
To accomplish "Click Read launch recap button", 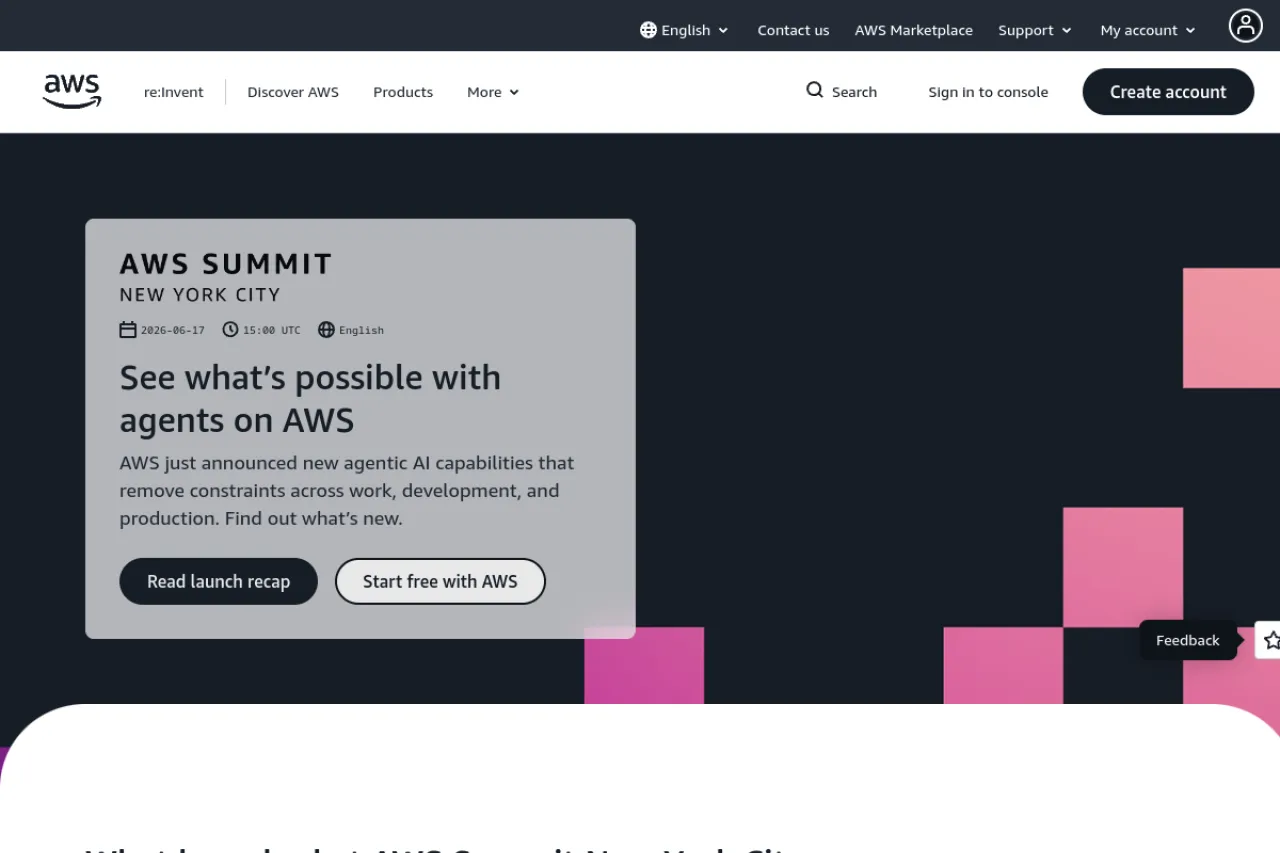I will (219, 581).
